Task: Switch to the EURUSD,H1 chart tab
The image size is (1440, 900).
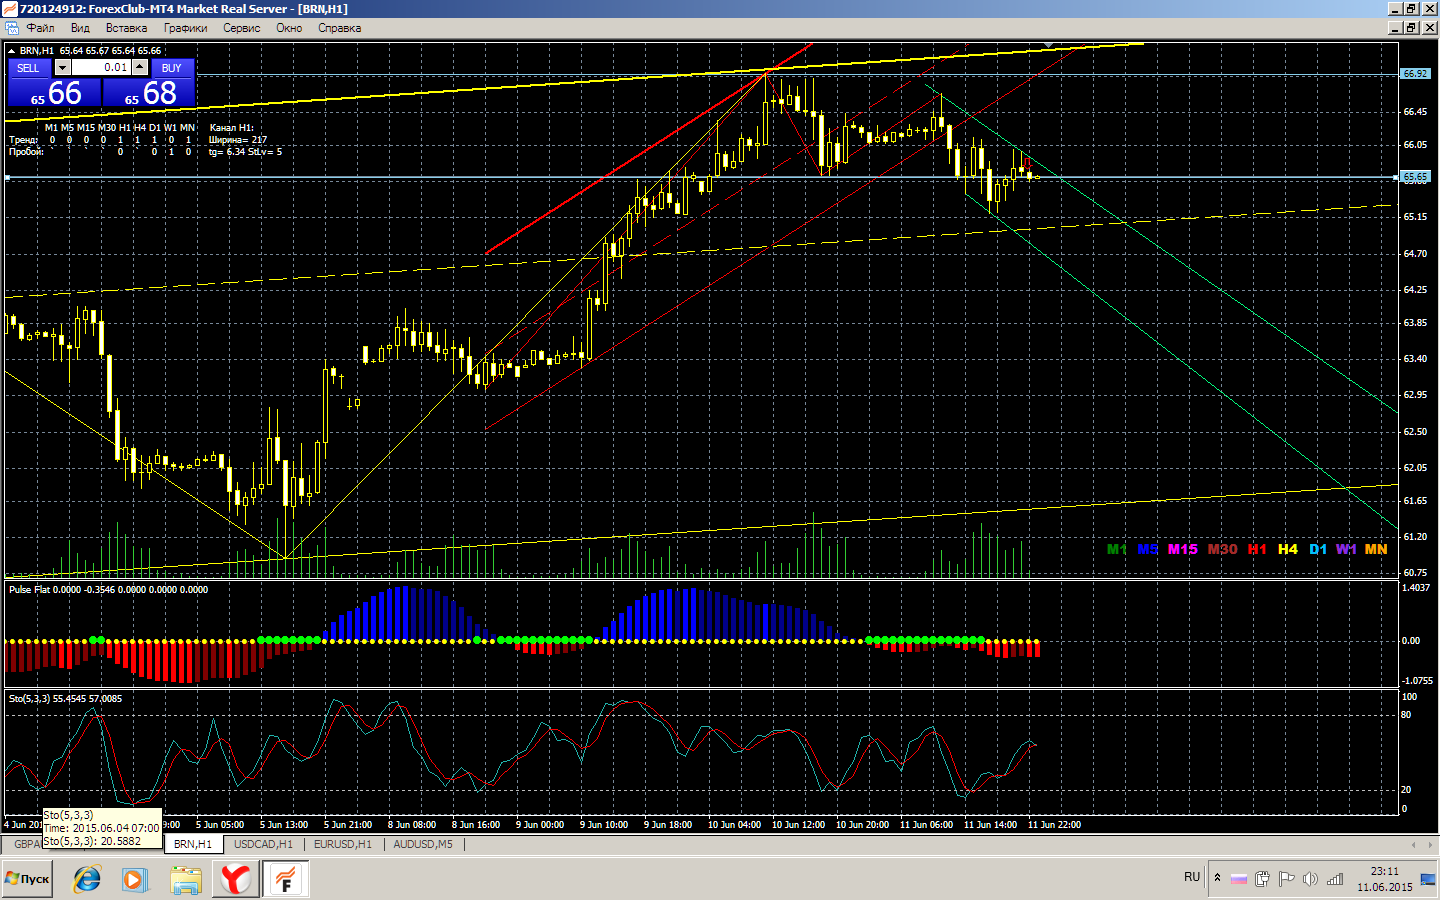Action: pos(343,844)
